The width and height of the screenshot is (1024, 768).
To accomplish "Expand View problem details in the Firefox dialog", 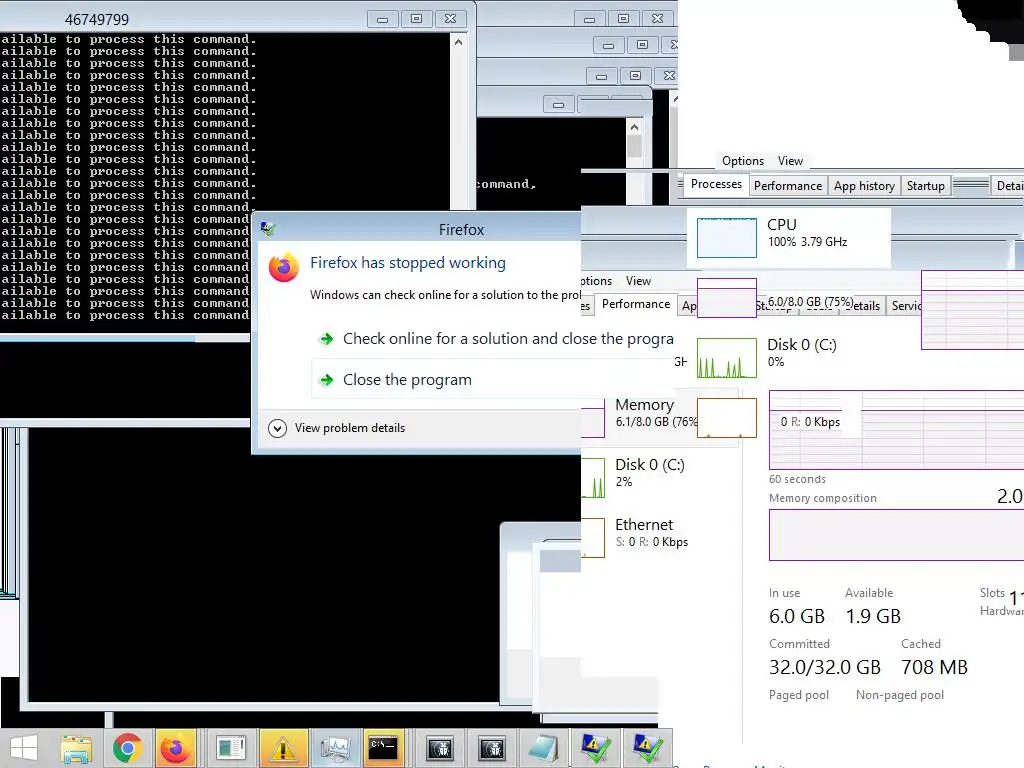I will (337, 428).
